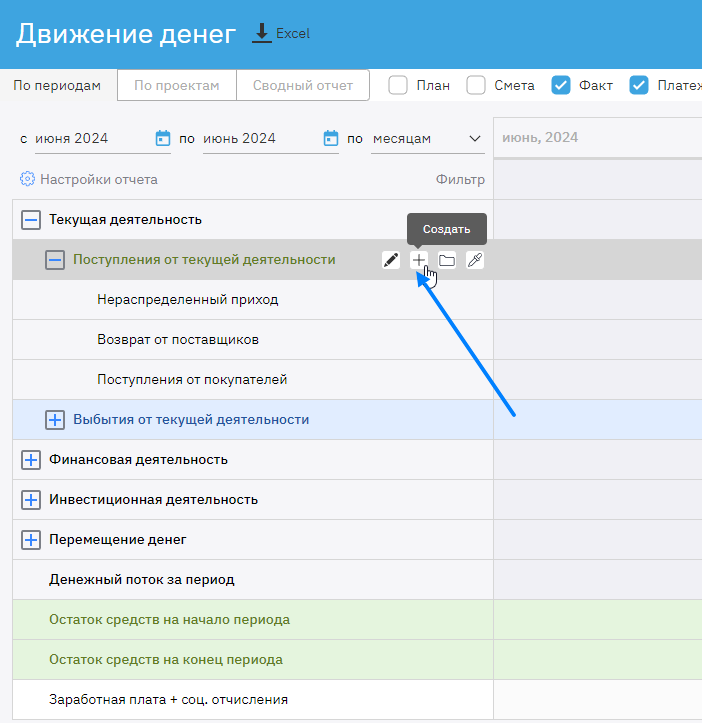Click the pencil edit icon for Поступления row

tap(391, 260)
